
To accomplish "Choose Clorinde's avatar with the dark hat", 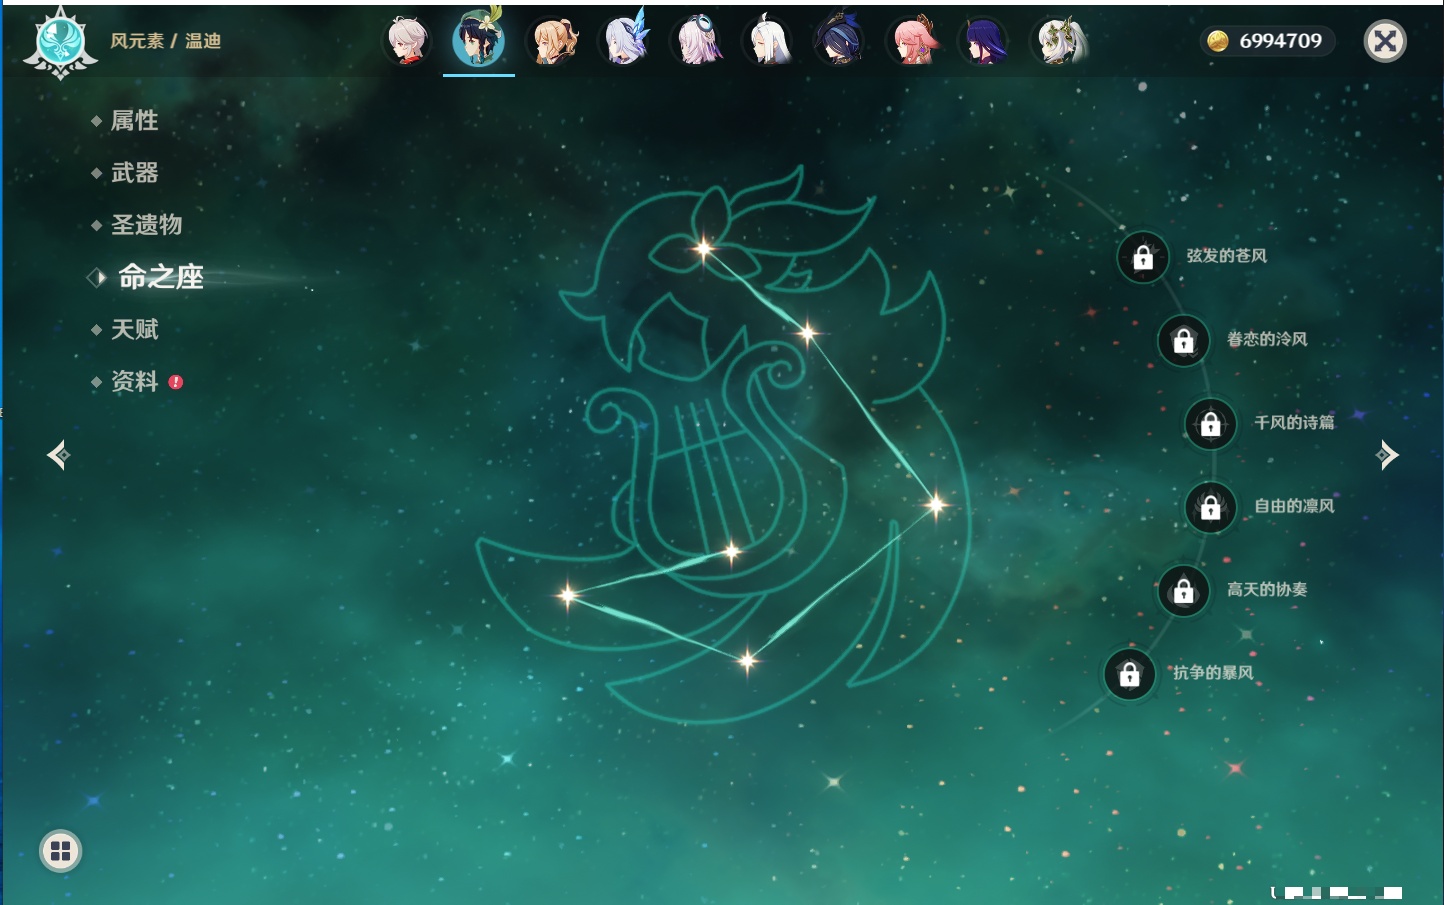I will [x=840, y=41].
